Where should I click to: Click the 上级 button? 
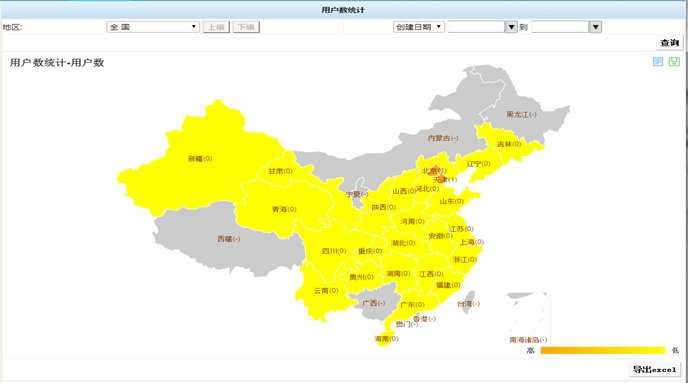tap(216, 27)
